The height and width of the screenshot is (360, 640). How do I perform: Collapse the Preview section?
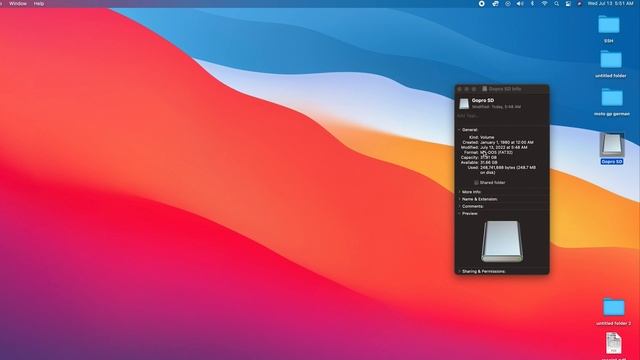(x=459, y=213)
